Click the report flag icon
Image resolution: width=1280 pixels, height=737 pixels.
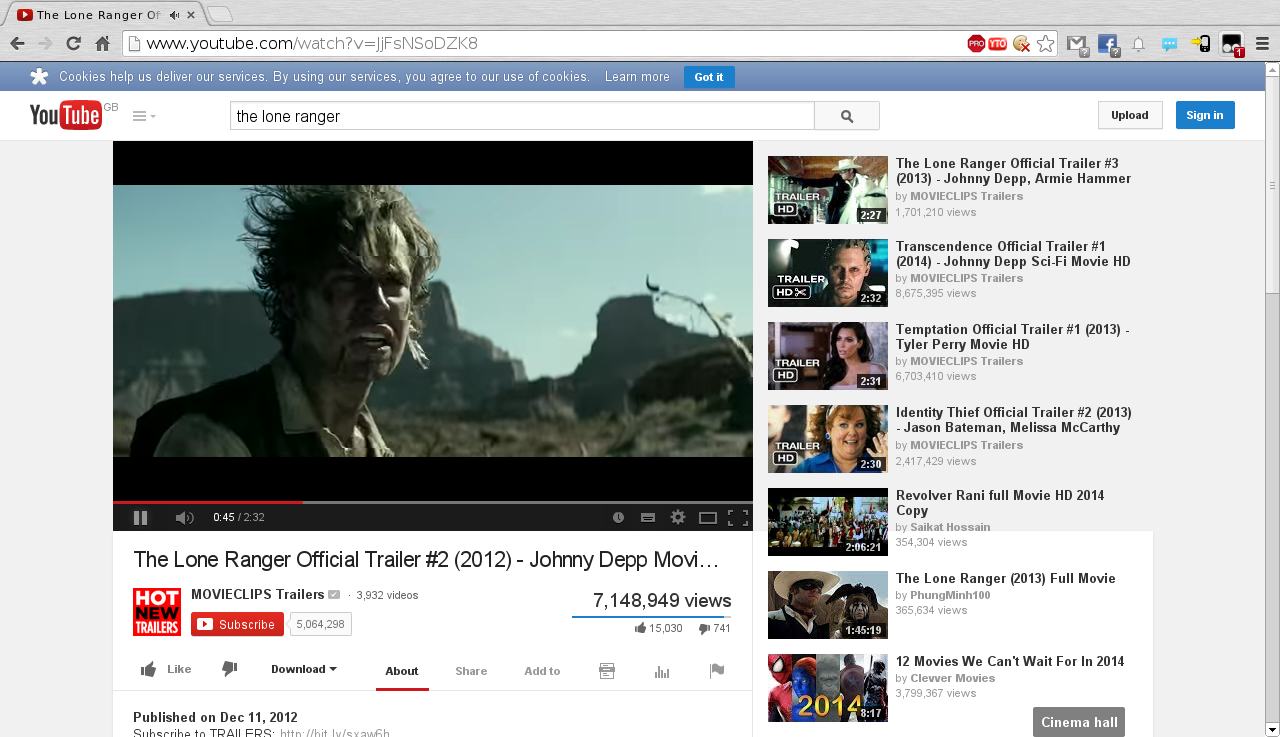(x=716, y=671)
